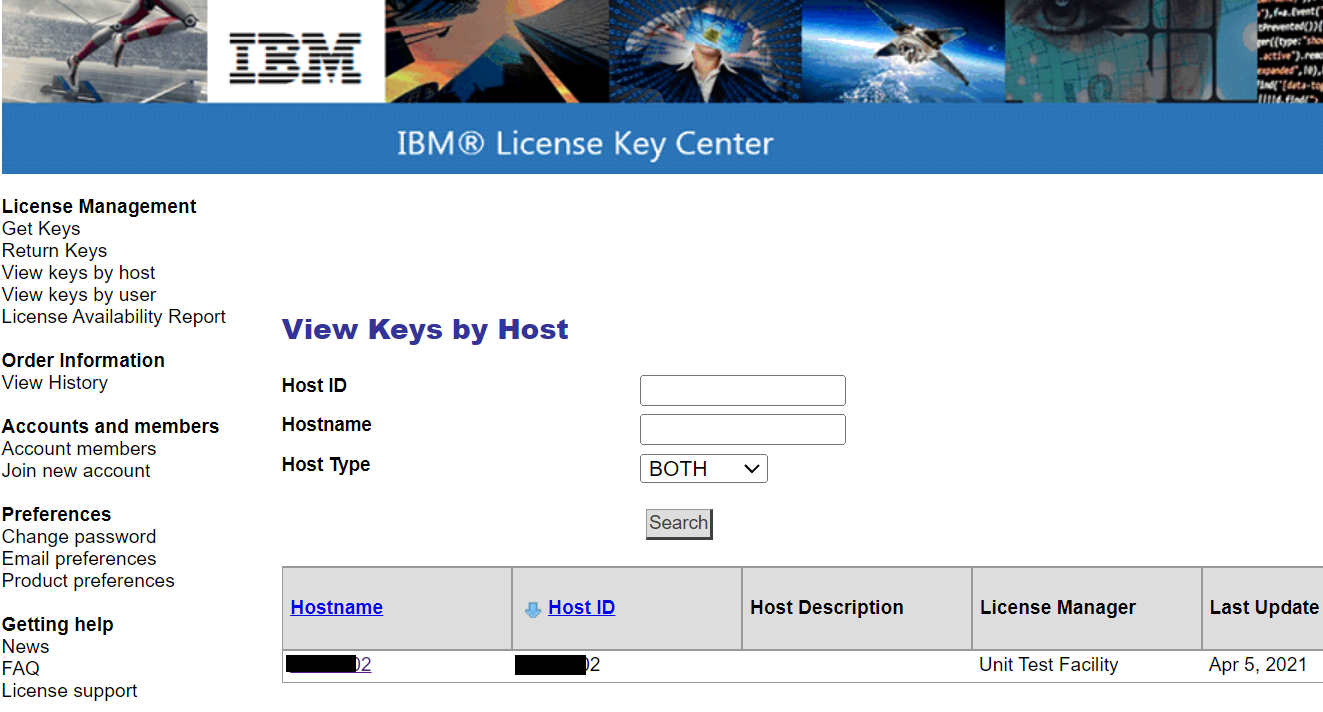Click the redacted Host ID cell ending in 02
1323x712 pixels.
tap(558, 665)
